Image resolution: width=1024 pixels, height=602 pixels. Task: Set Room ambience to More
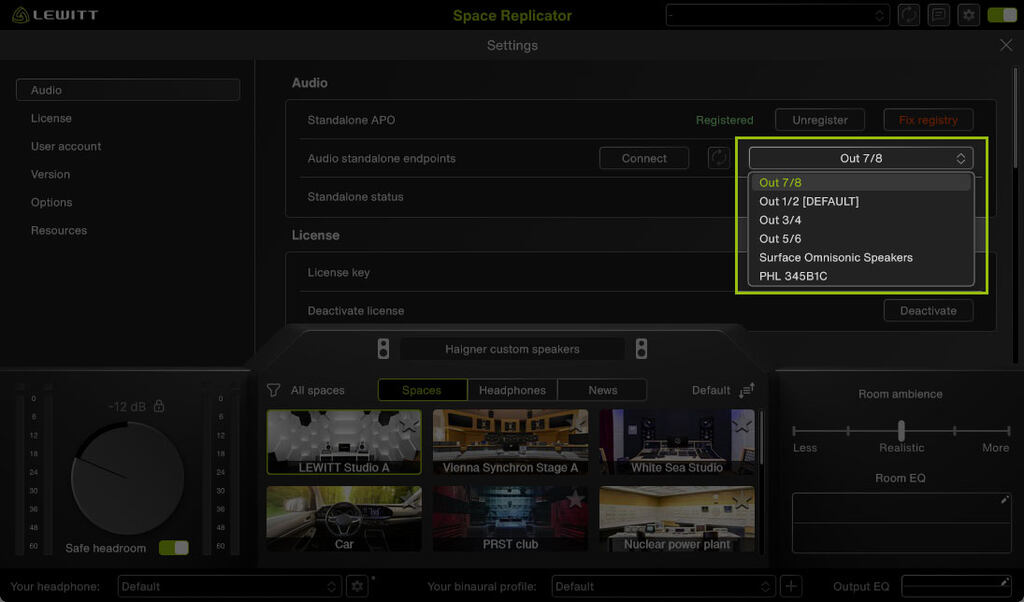[x=1008, y=431]
